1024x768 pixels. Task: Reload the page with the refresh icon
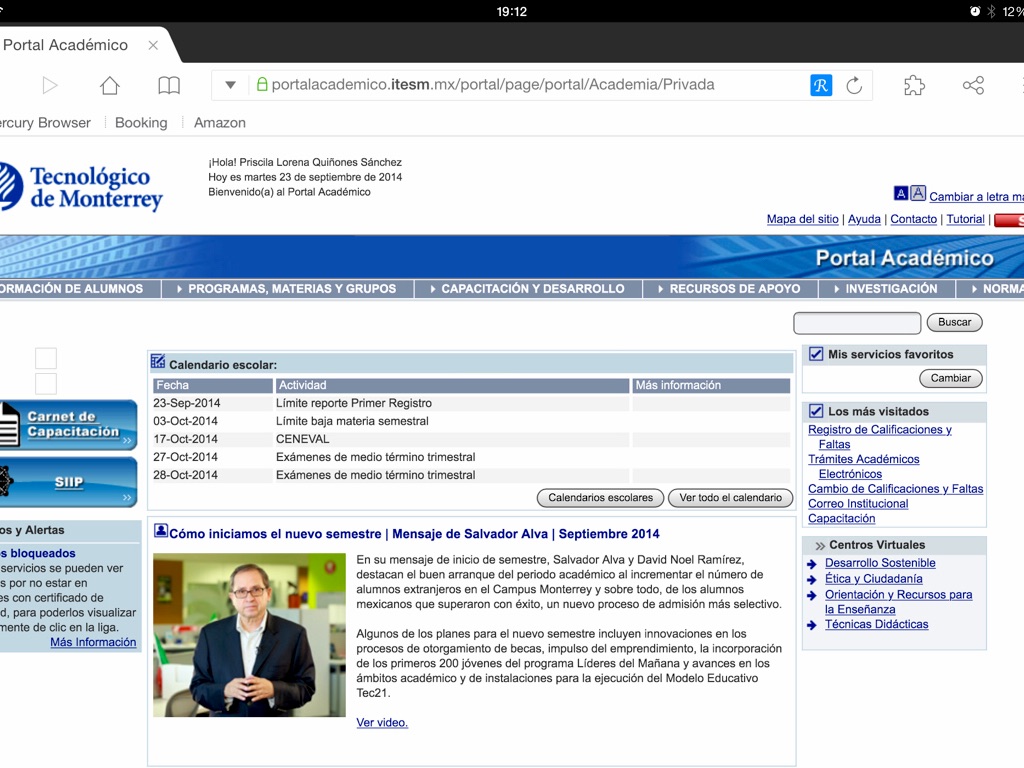pyautogui.click(x=854, y=86)
